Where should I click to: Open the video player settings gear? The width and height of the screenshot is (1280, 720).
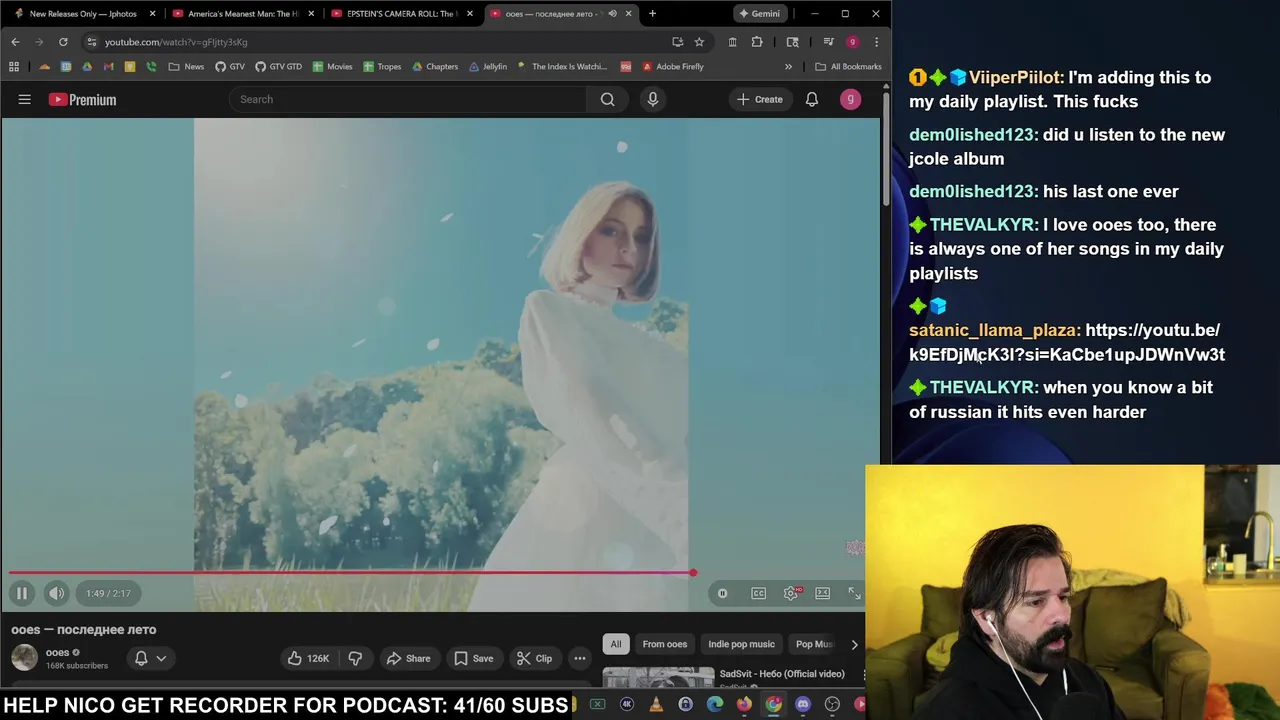pos(791,593)
